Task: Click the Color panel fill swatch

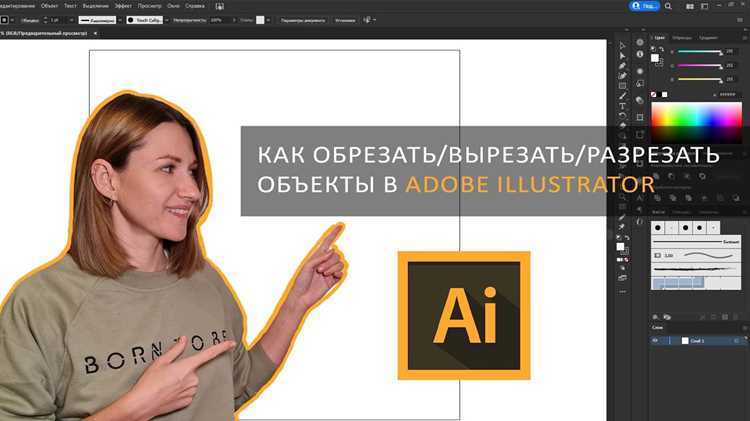Action: click(x=655, y=58)
